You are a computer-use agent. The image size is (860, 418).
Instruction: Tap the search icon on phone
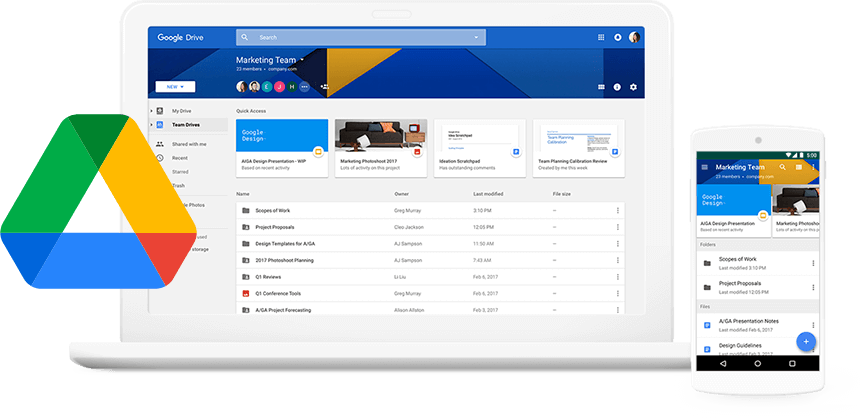click(x=783, y=167)
